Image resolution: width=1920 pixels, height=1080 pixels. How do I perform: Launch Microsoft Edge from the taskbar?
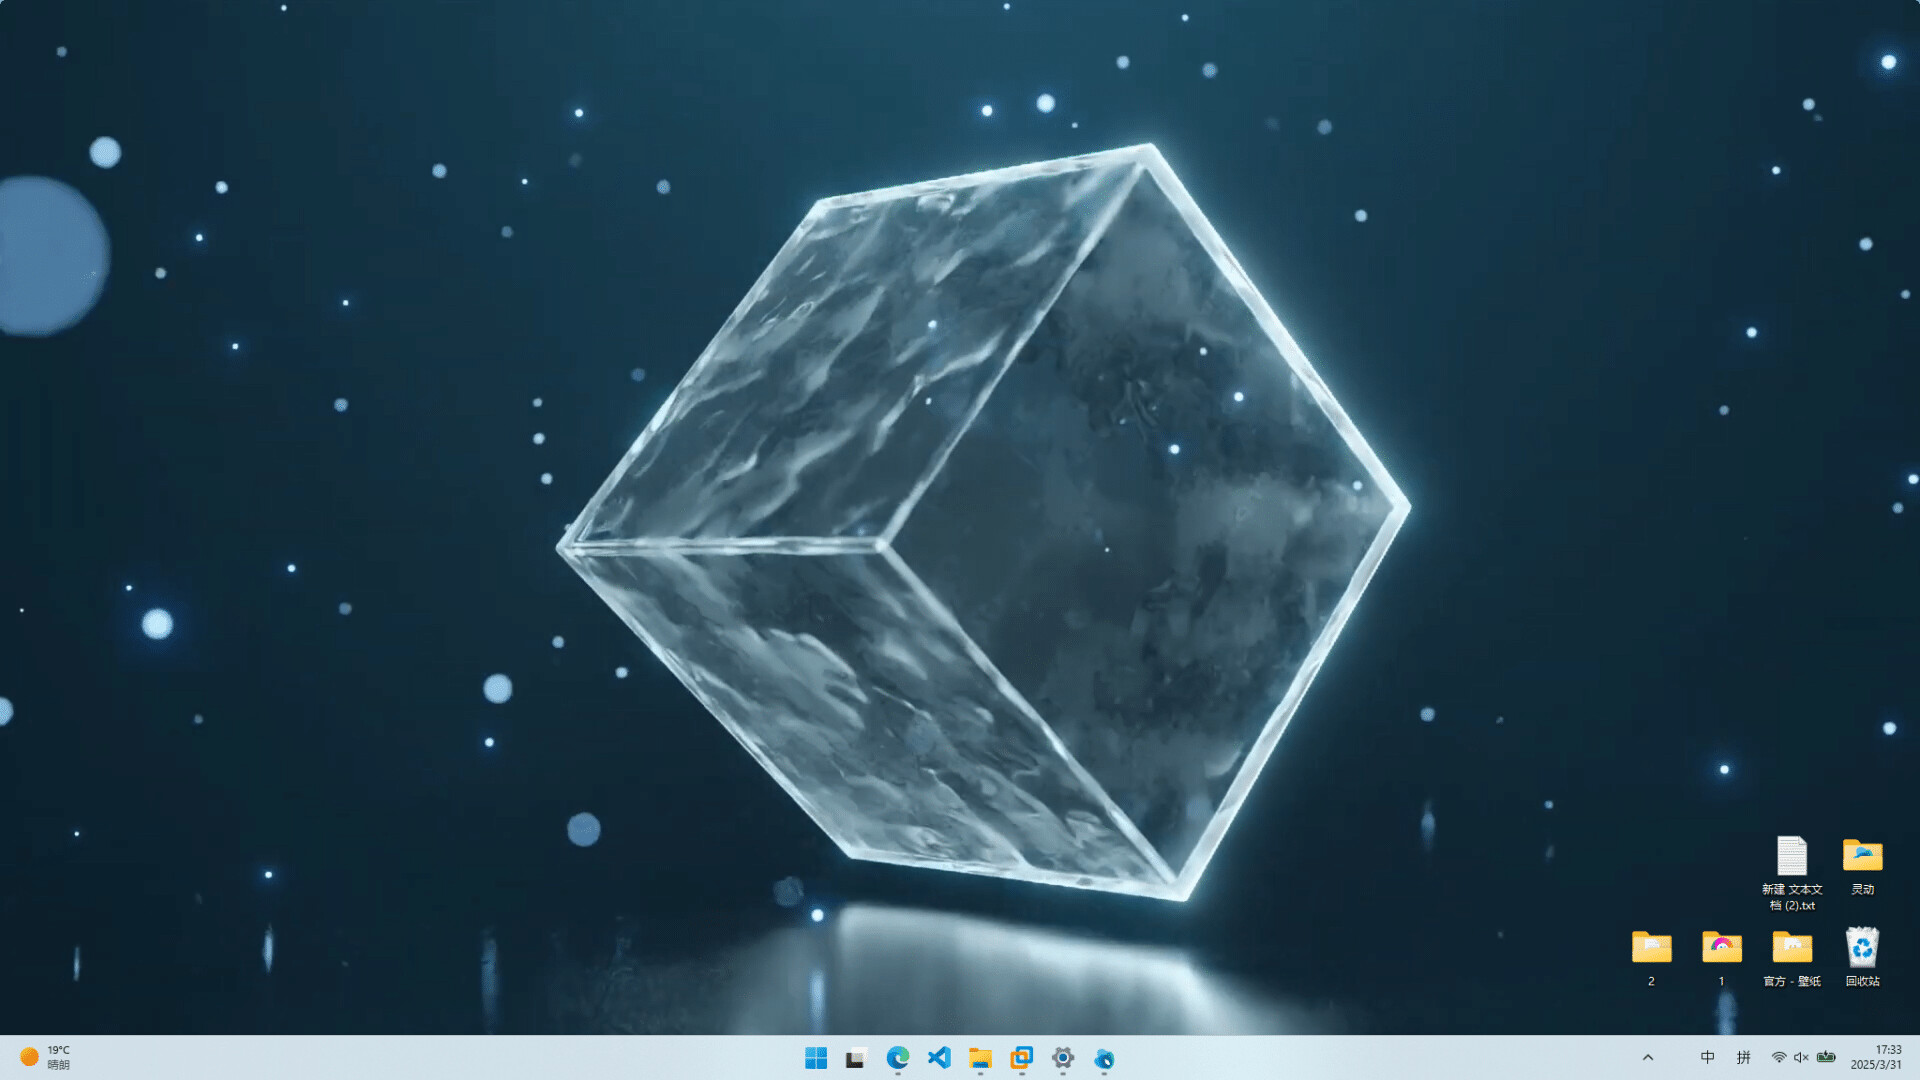(x=898, y=1058)
